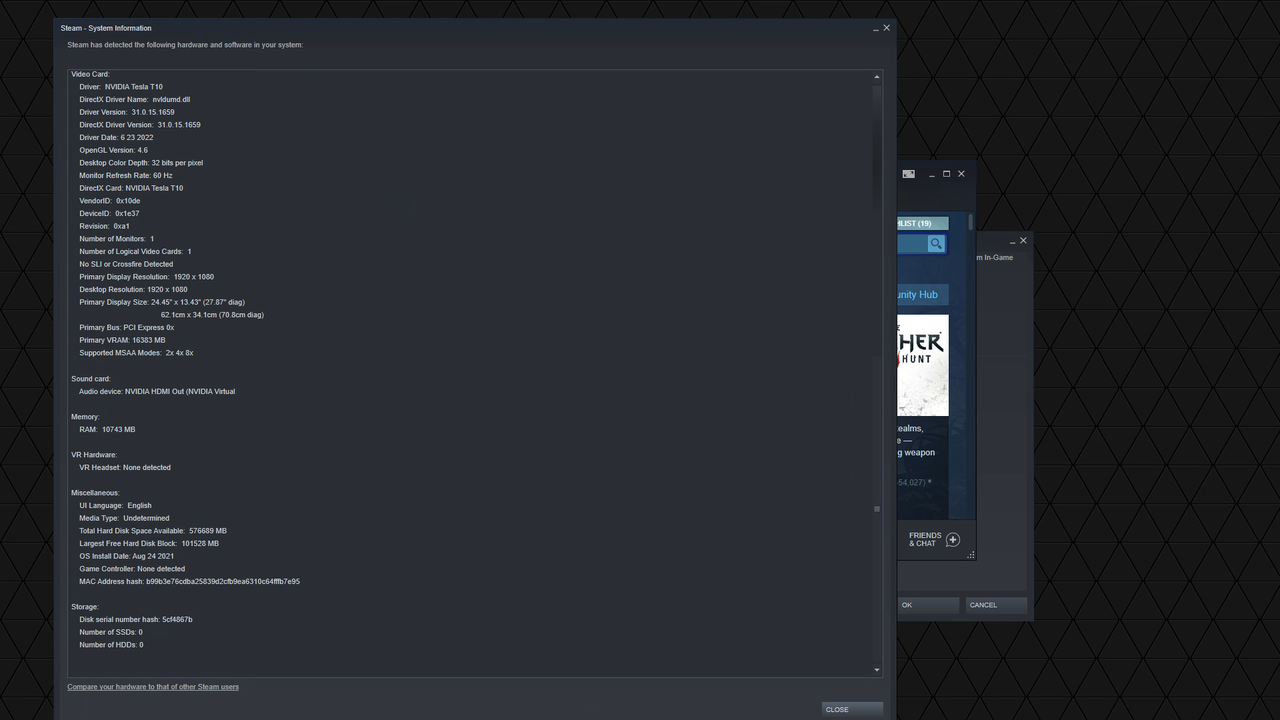The height and width of the screenshot is (720, 1280).
Task: Minimize the System Information window
Action: click(x=875, y=29)
